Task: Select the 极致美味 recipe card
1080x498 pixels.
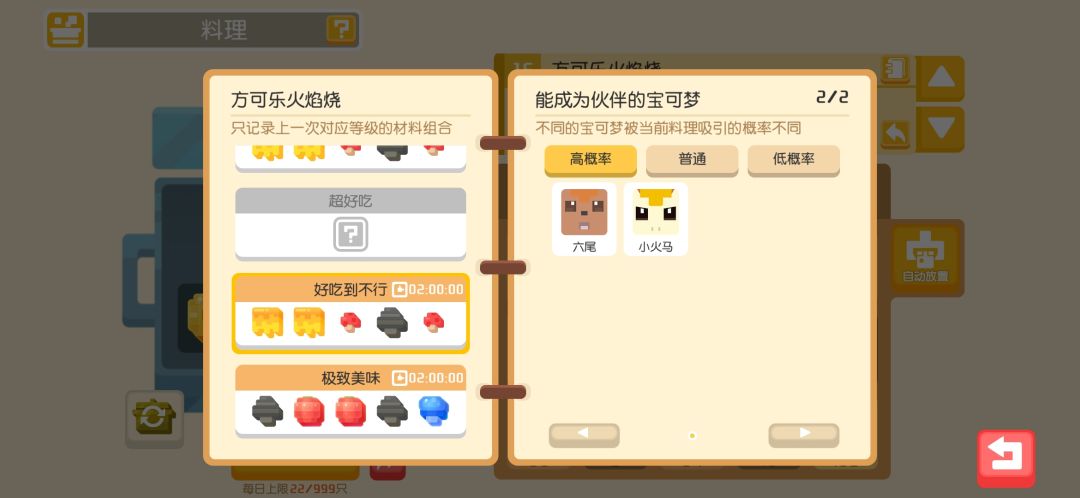Action: click(351, 401)
